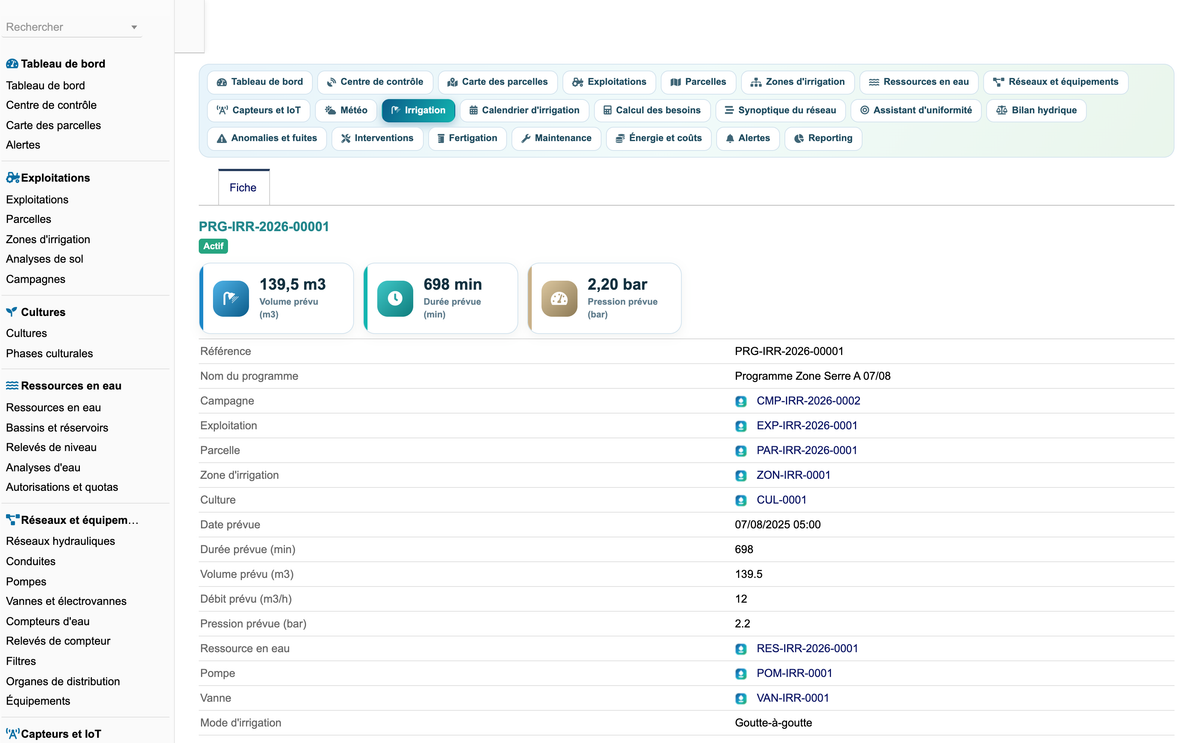
Task: Follow link POM-IRR-0001
Action: [795, 674]
